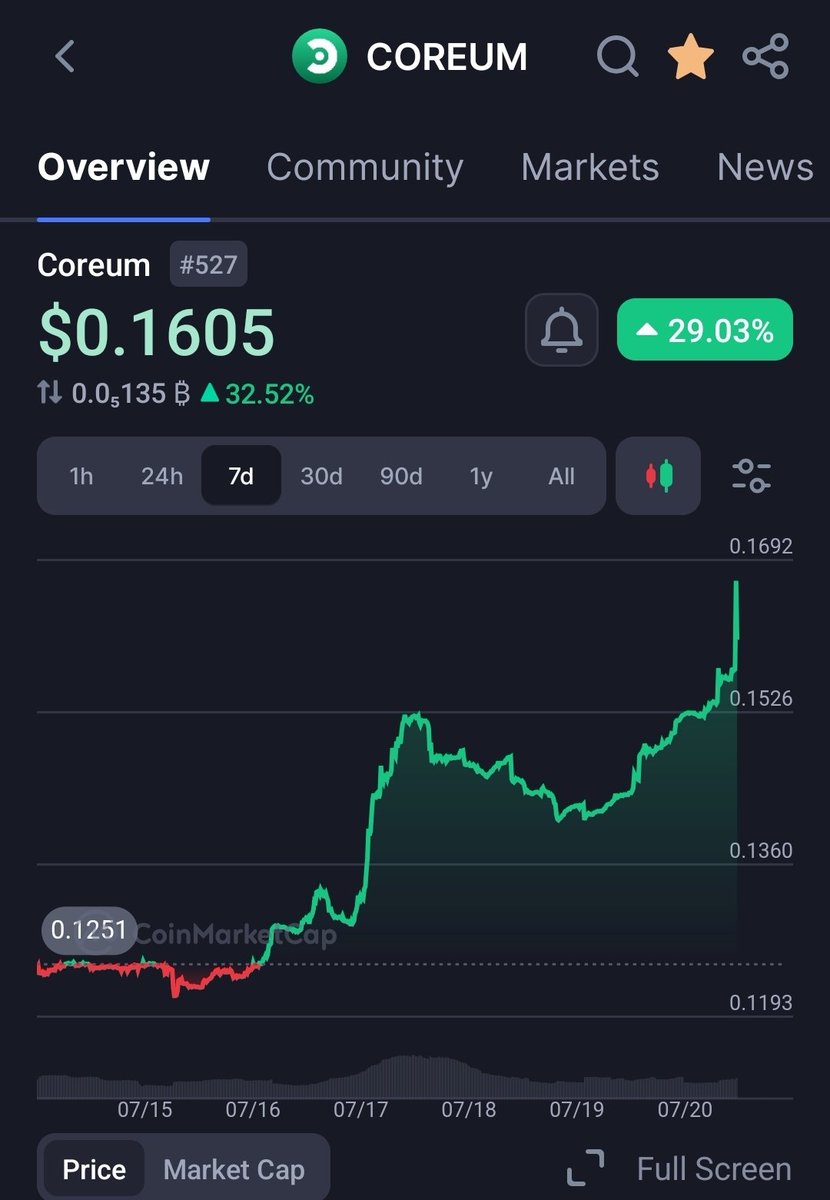Image resolution: width=830 pixels, height=1200 pixels.
Task: Tap the 07/19 date on chart axis
Action: (x=576, y=1109)
